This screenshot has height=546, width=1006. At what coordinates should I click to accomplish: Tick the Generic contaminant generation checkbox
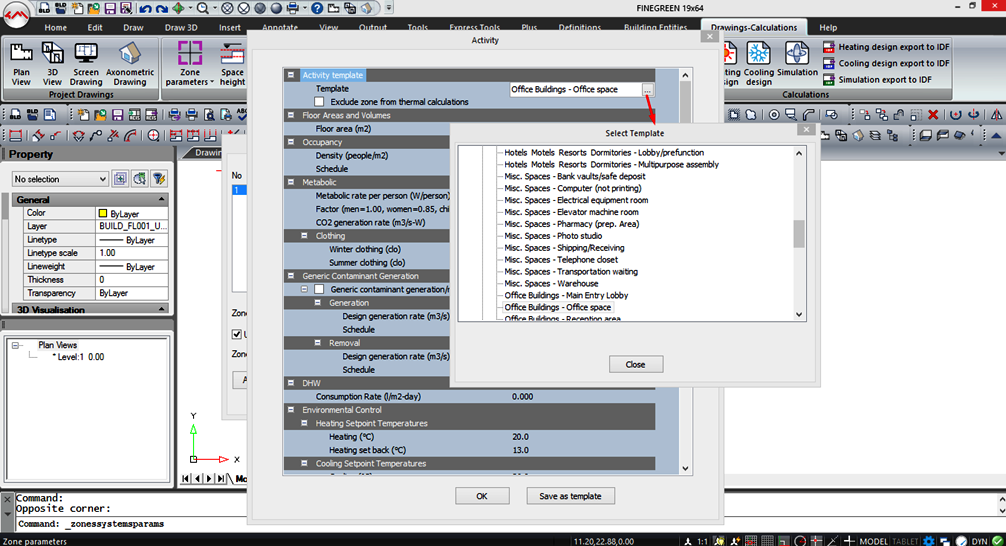320,289
